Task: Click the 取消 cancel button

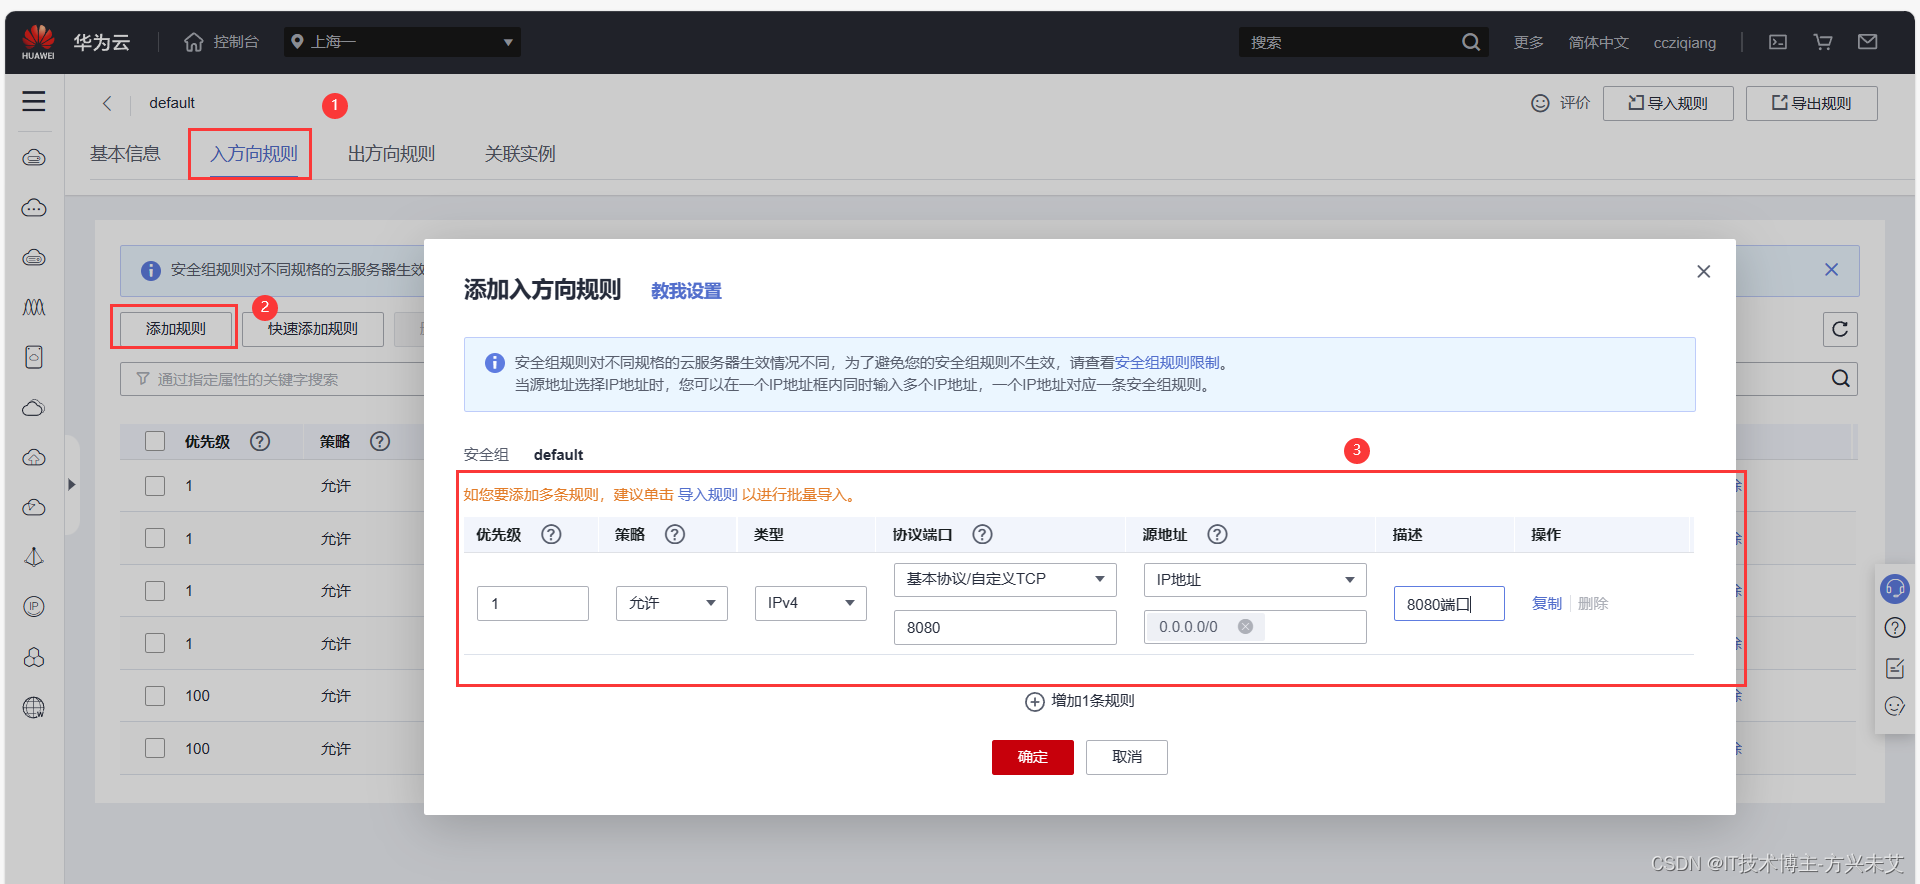Action: (1127, 757)
